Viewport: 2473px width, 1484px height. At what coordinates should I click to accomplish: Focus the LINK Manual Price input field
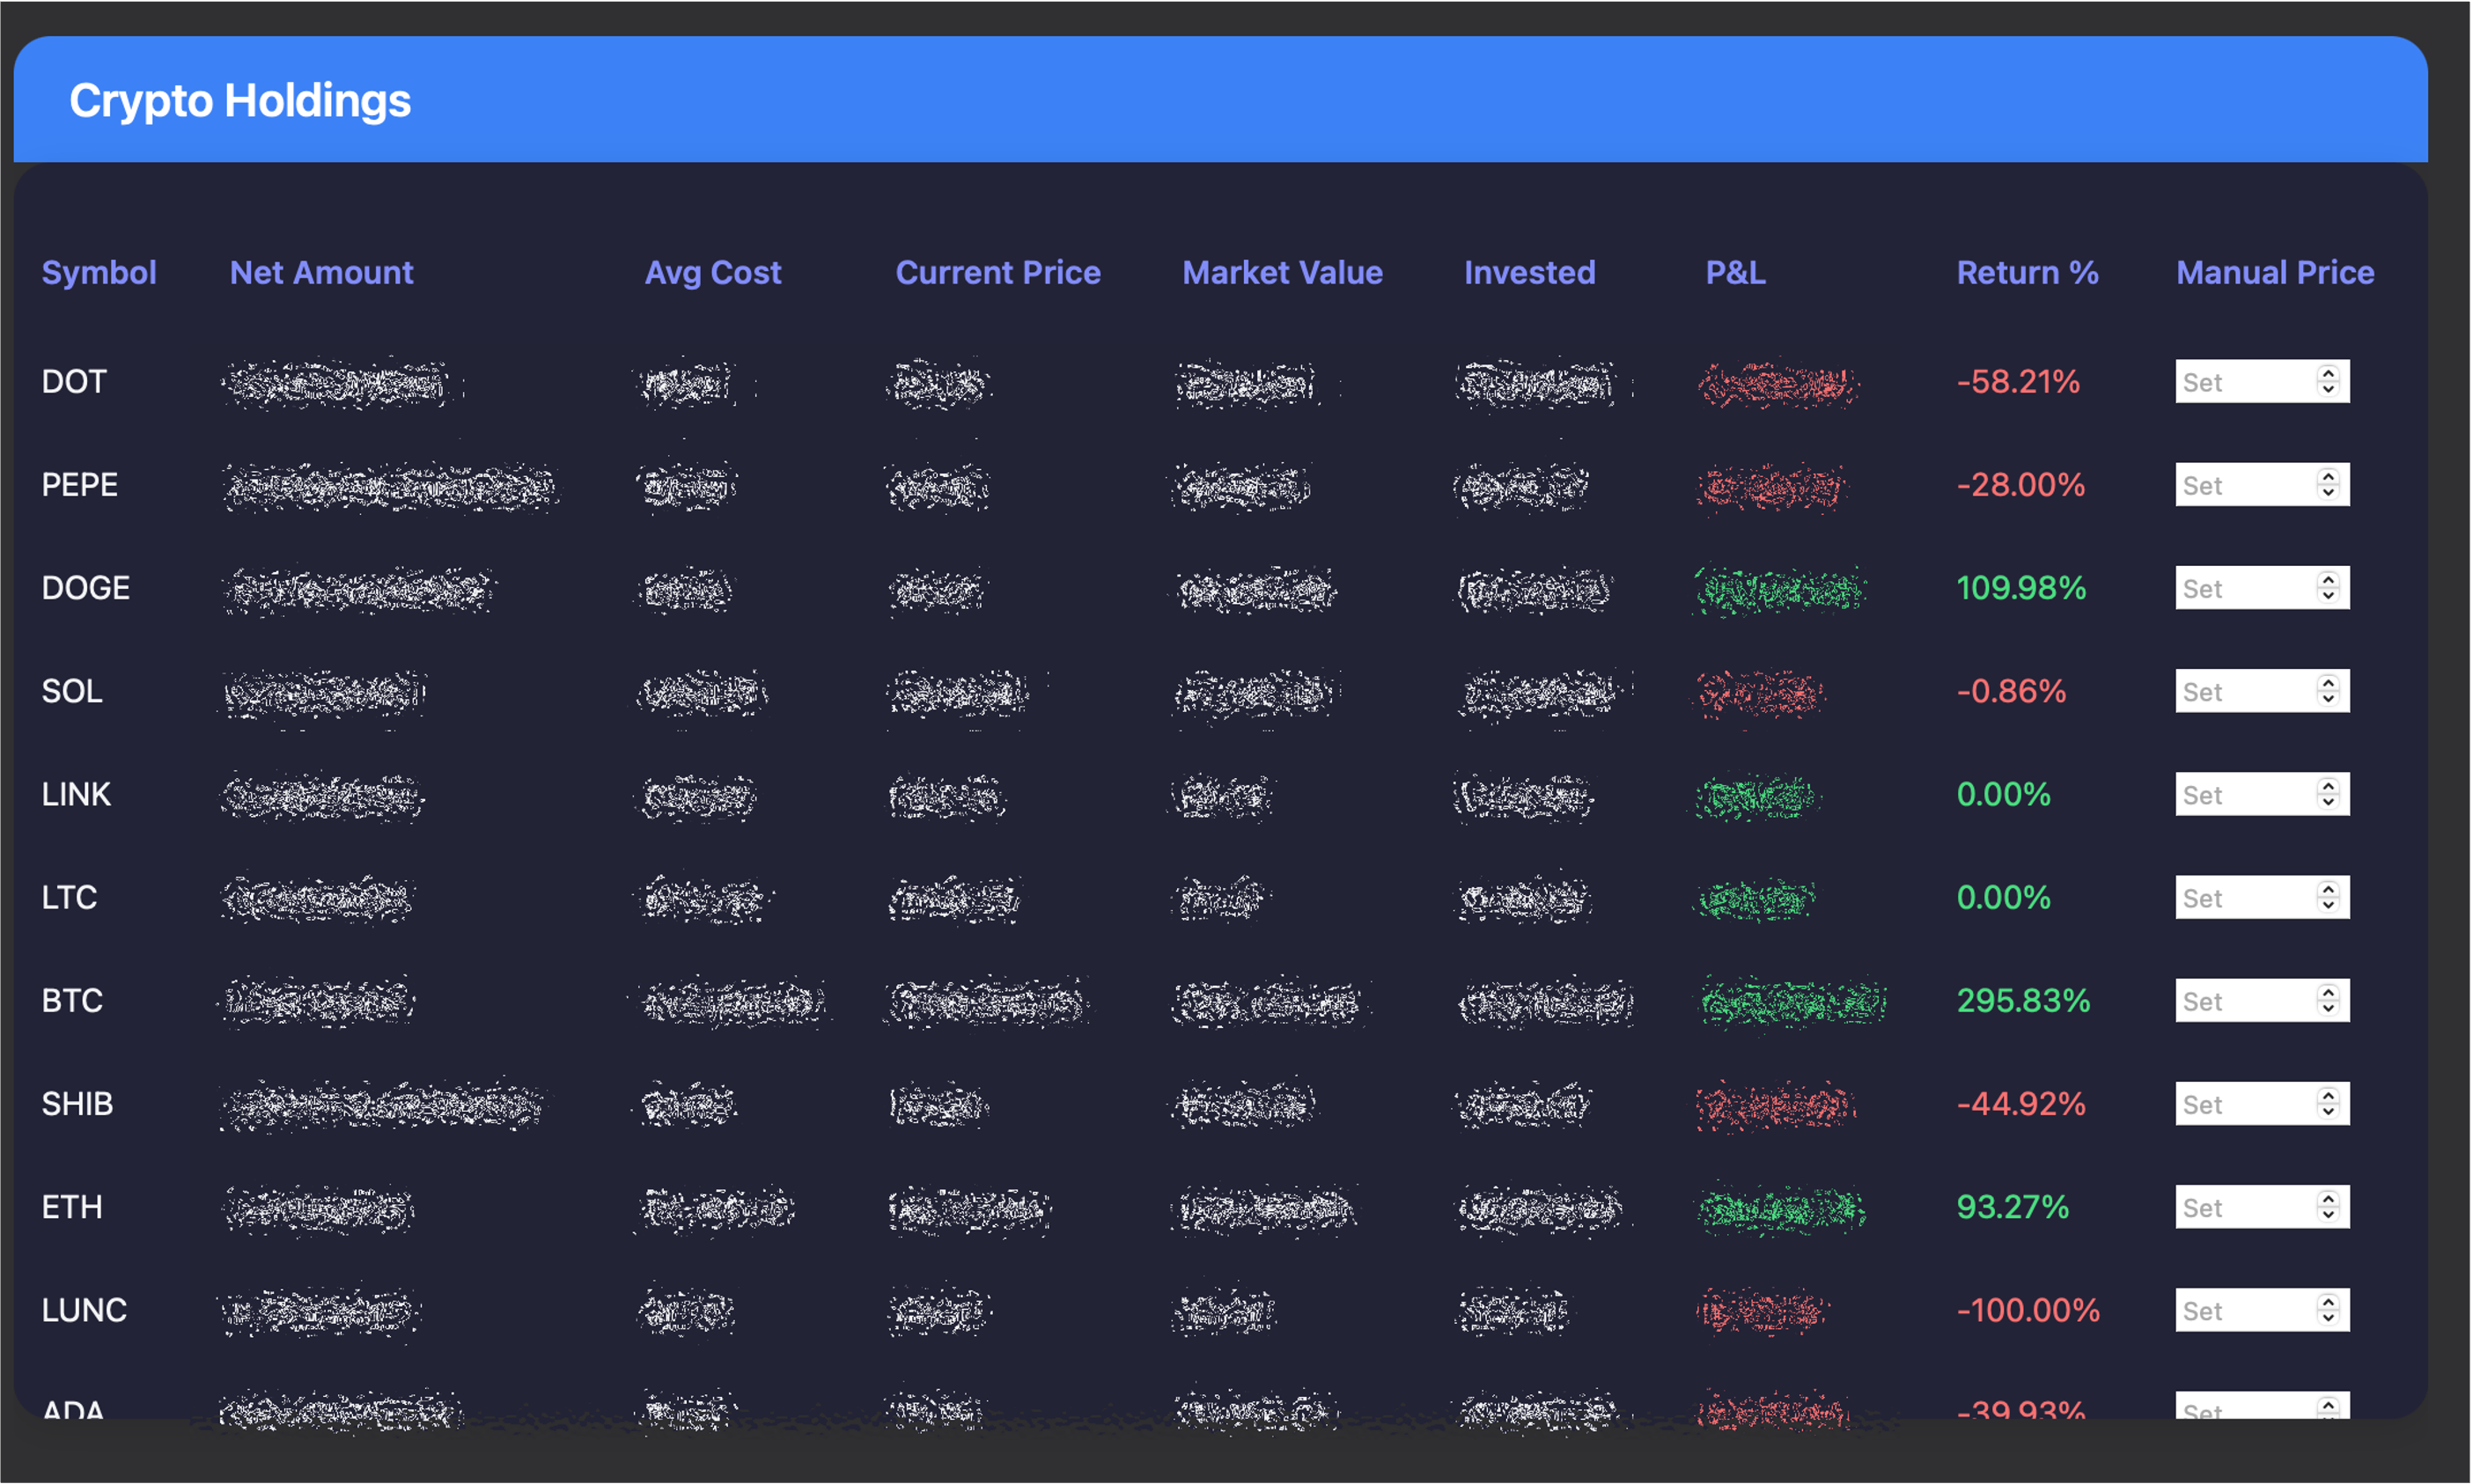pyautogui.click(x=2240, y=794)
